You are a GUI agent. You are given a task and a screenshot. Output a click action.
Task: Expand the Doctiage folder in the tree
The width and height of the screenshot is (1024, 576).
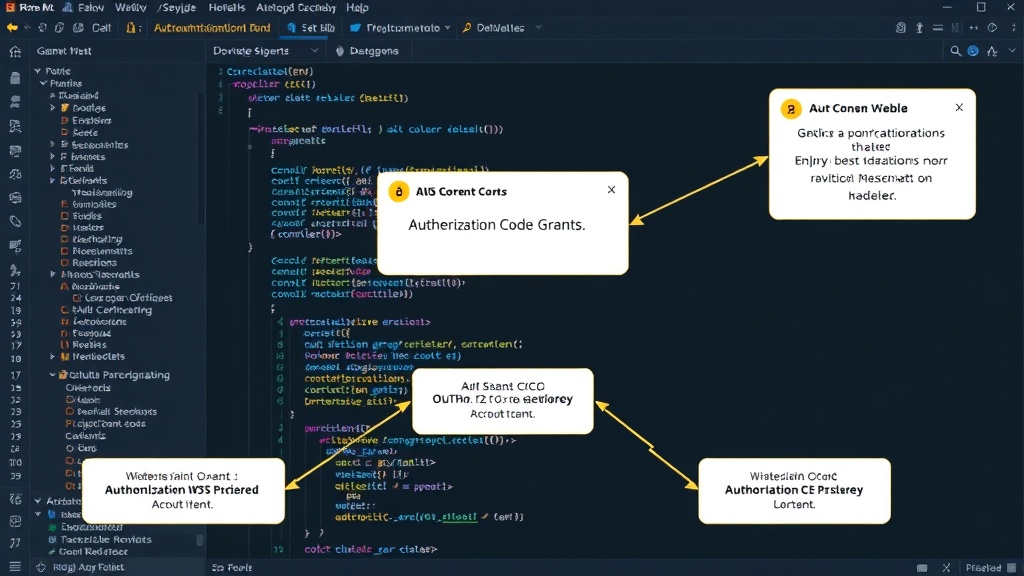53,108
